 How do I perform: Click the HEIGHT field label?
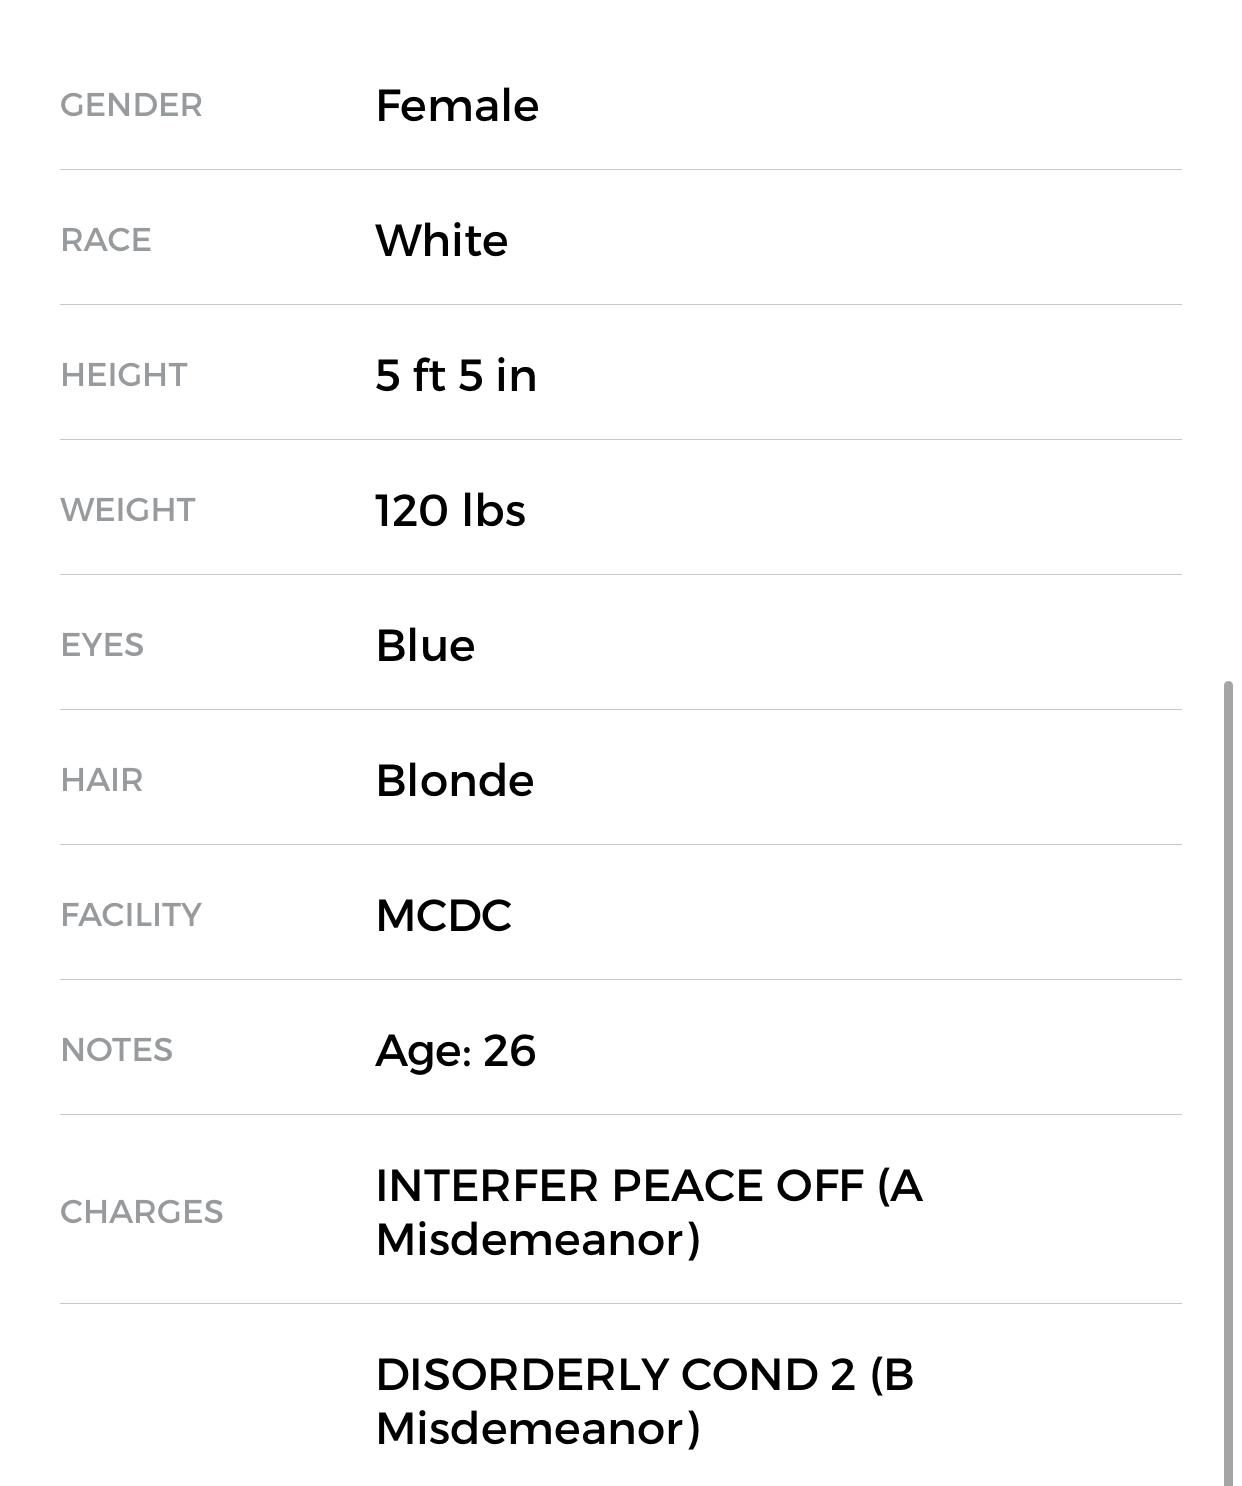click(124, 375)
